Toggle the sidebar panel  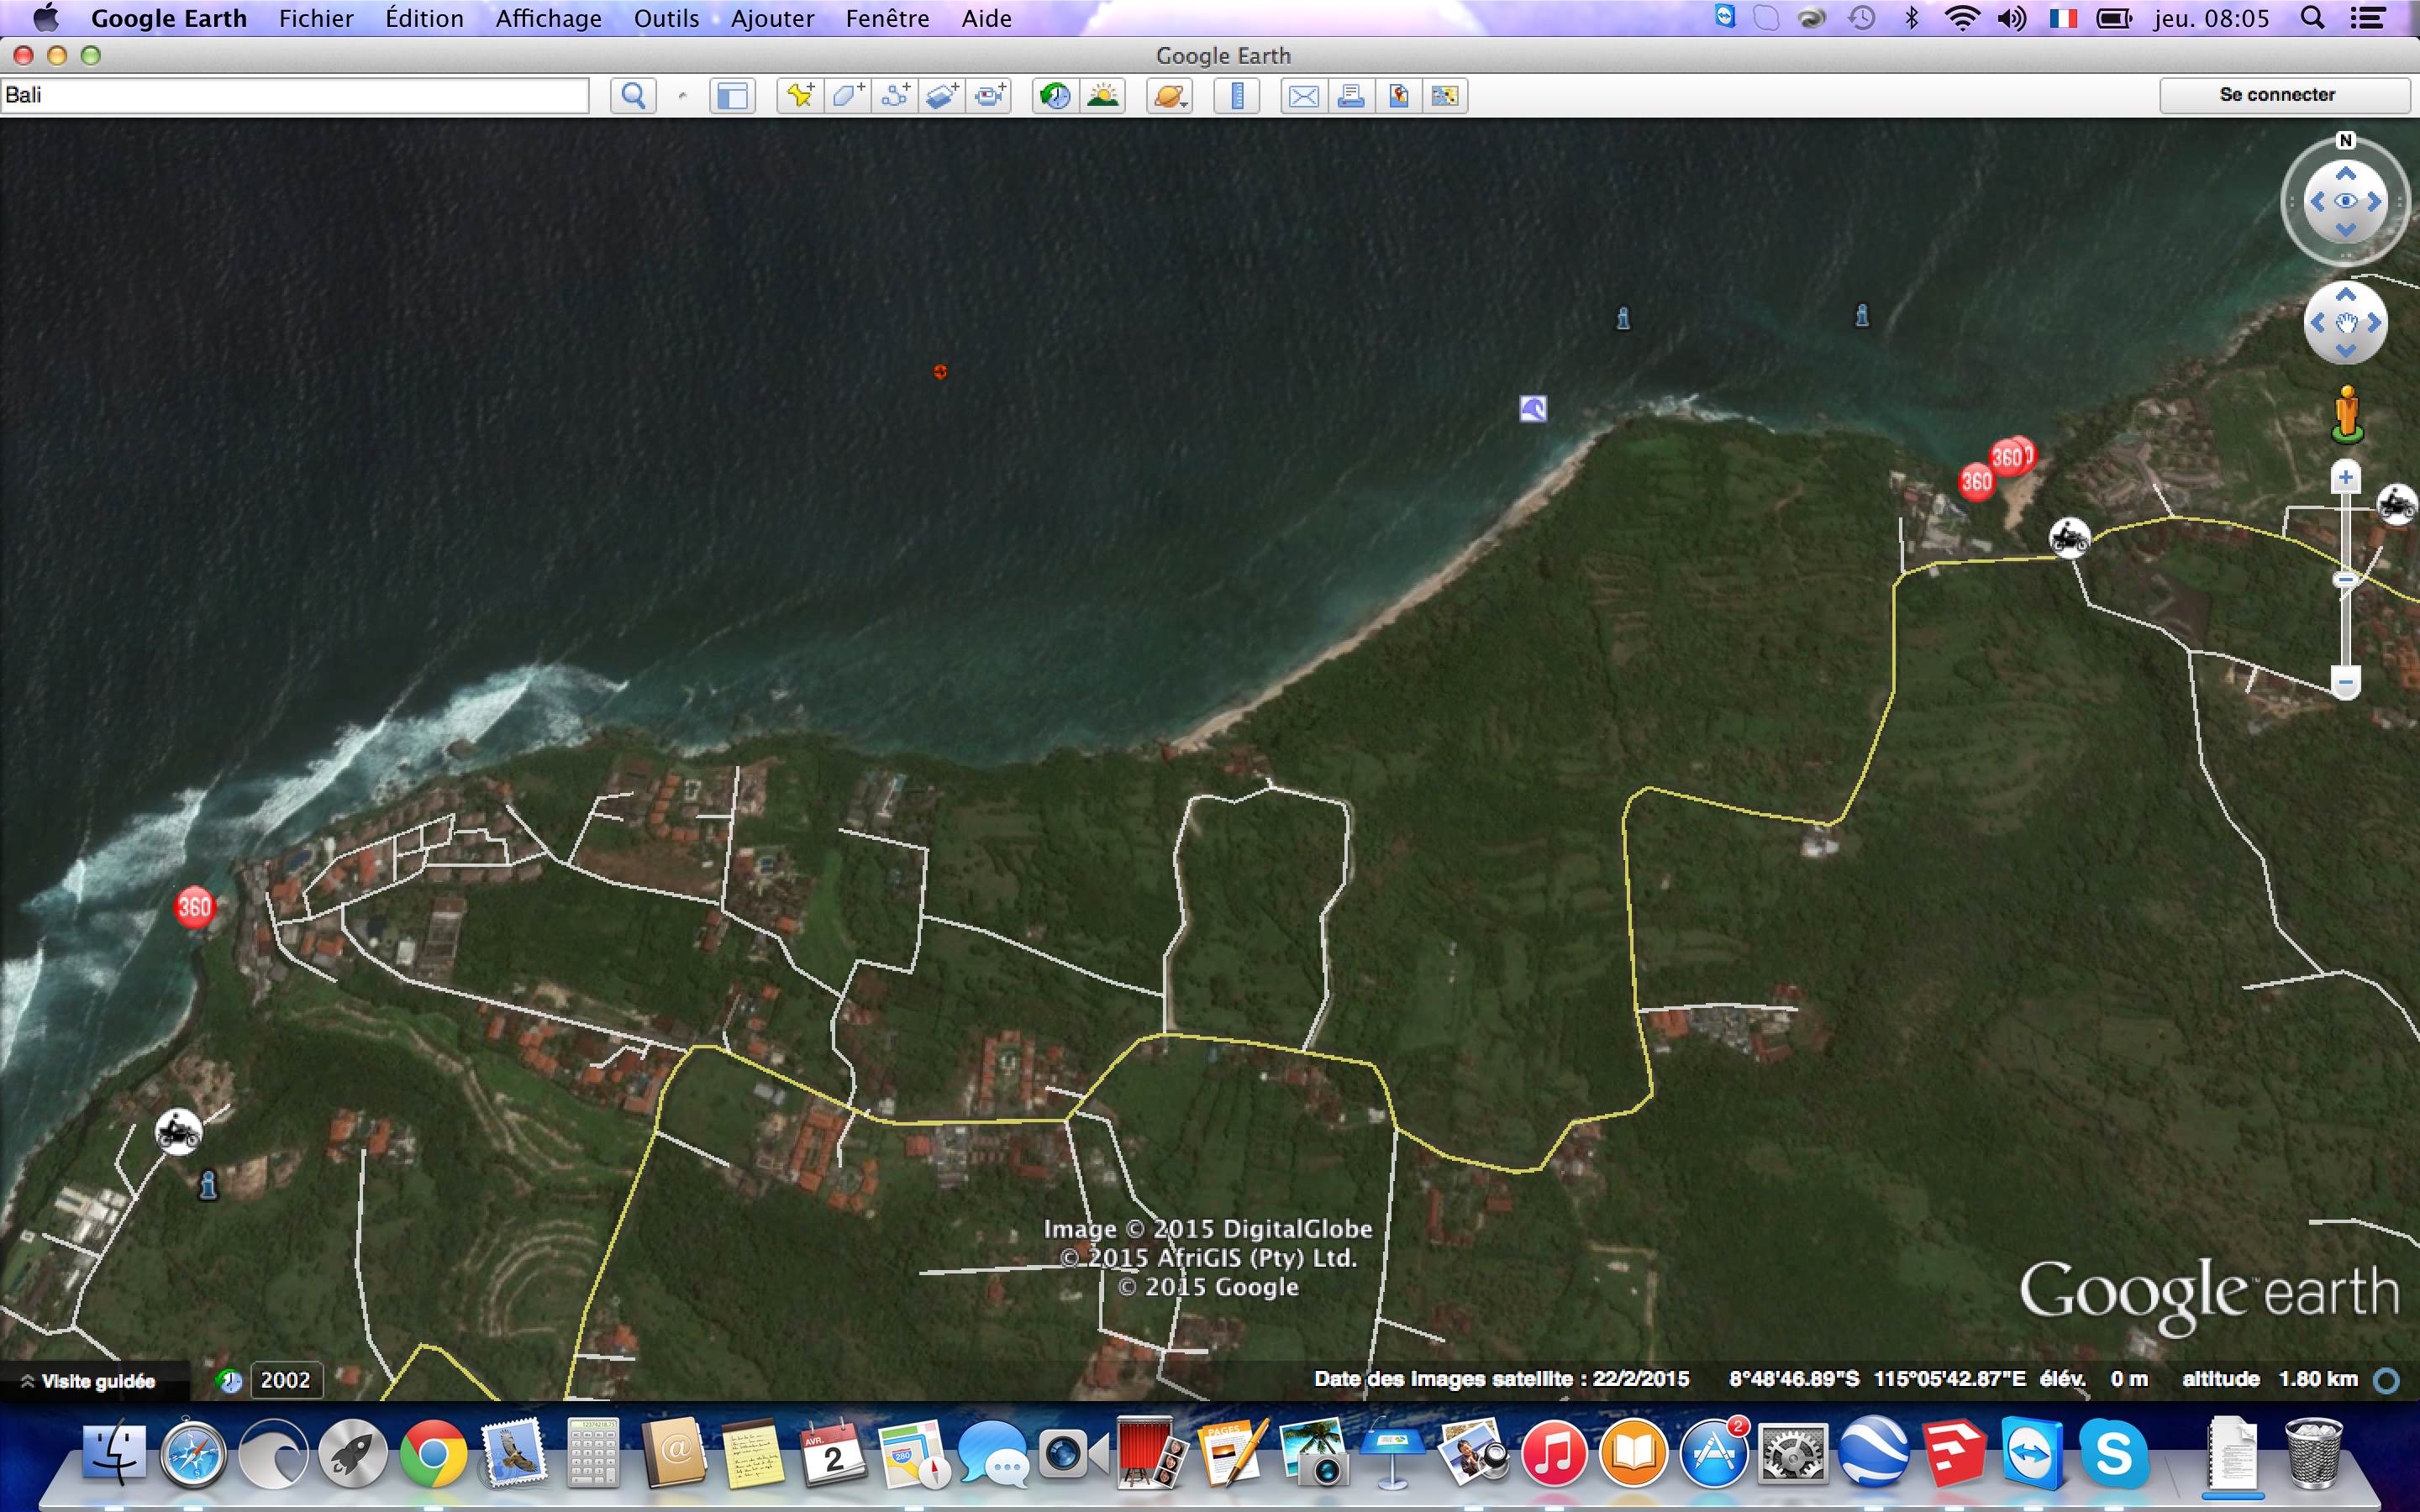tap(732, 96)
